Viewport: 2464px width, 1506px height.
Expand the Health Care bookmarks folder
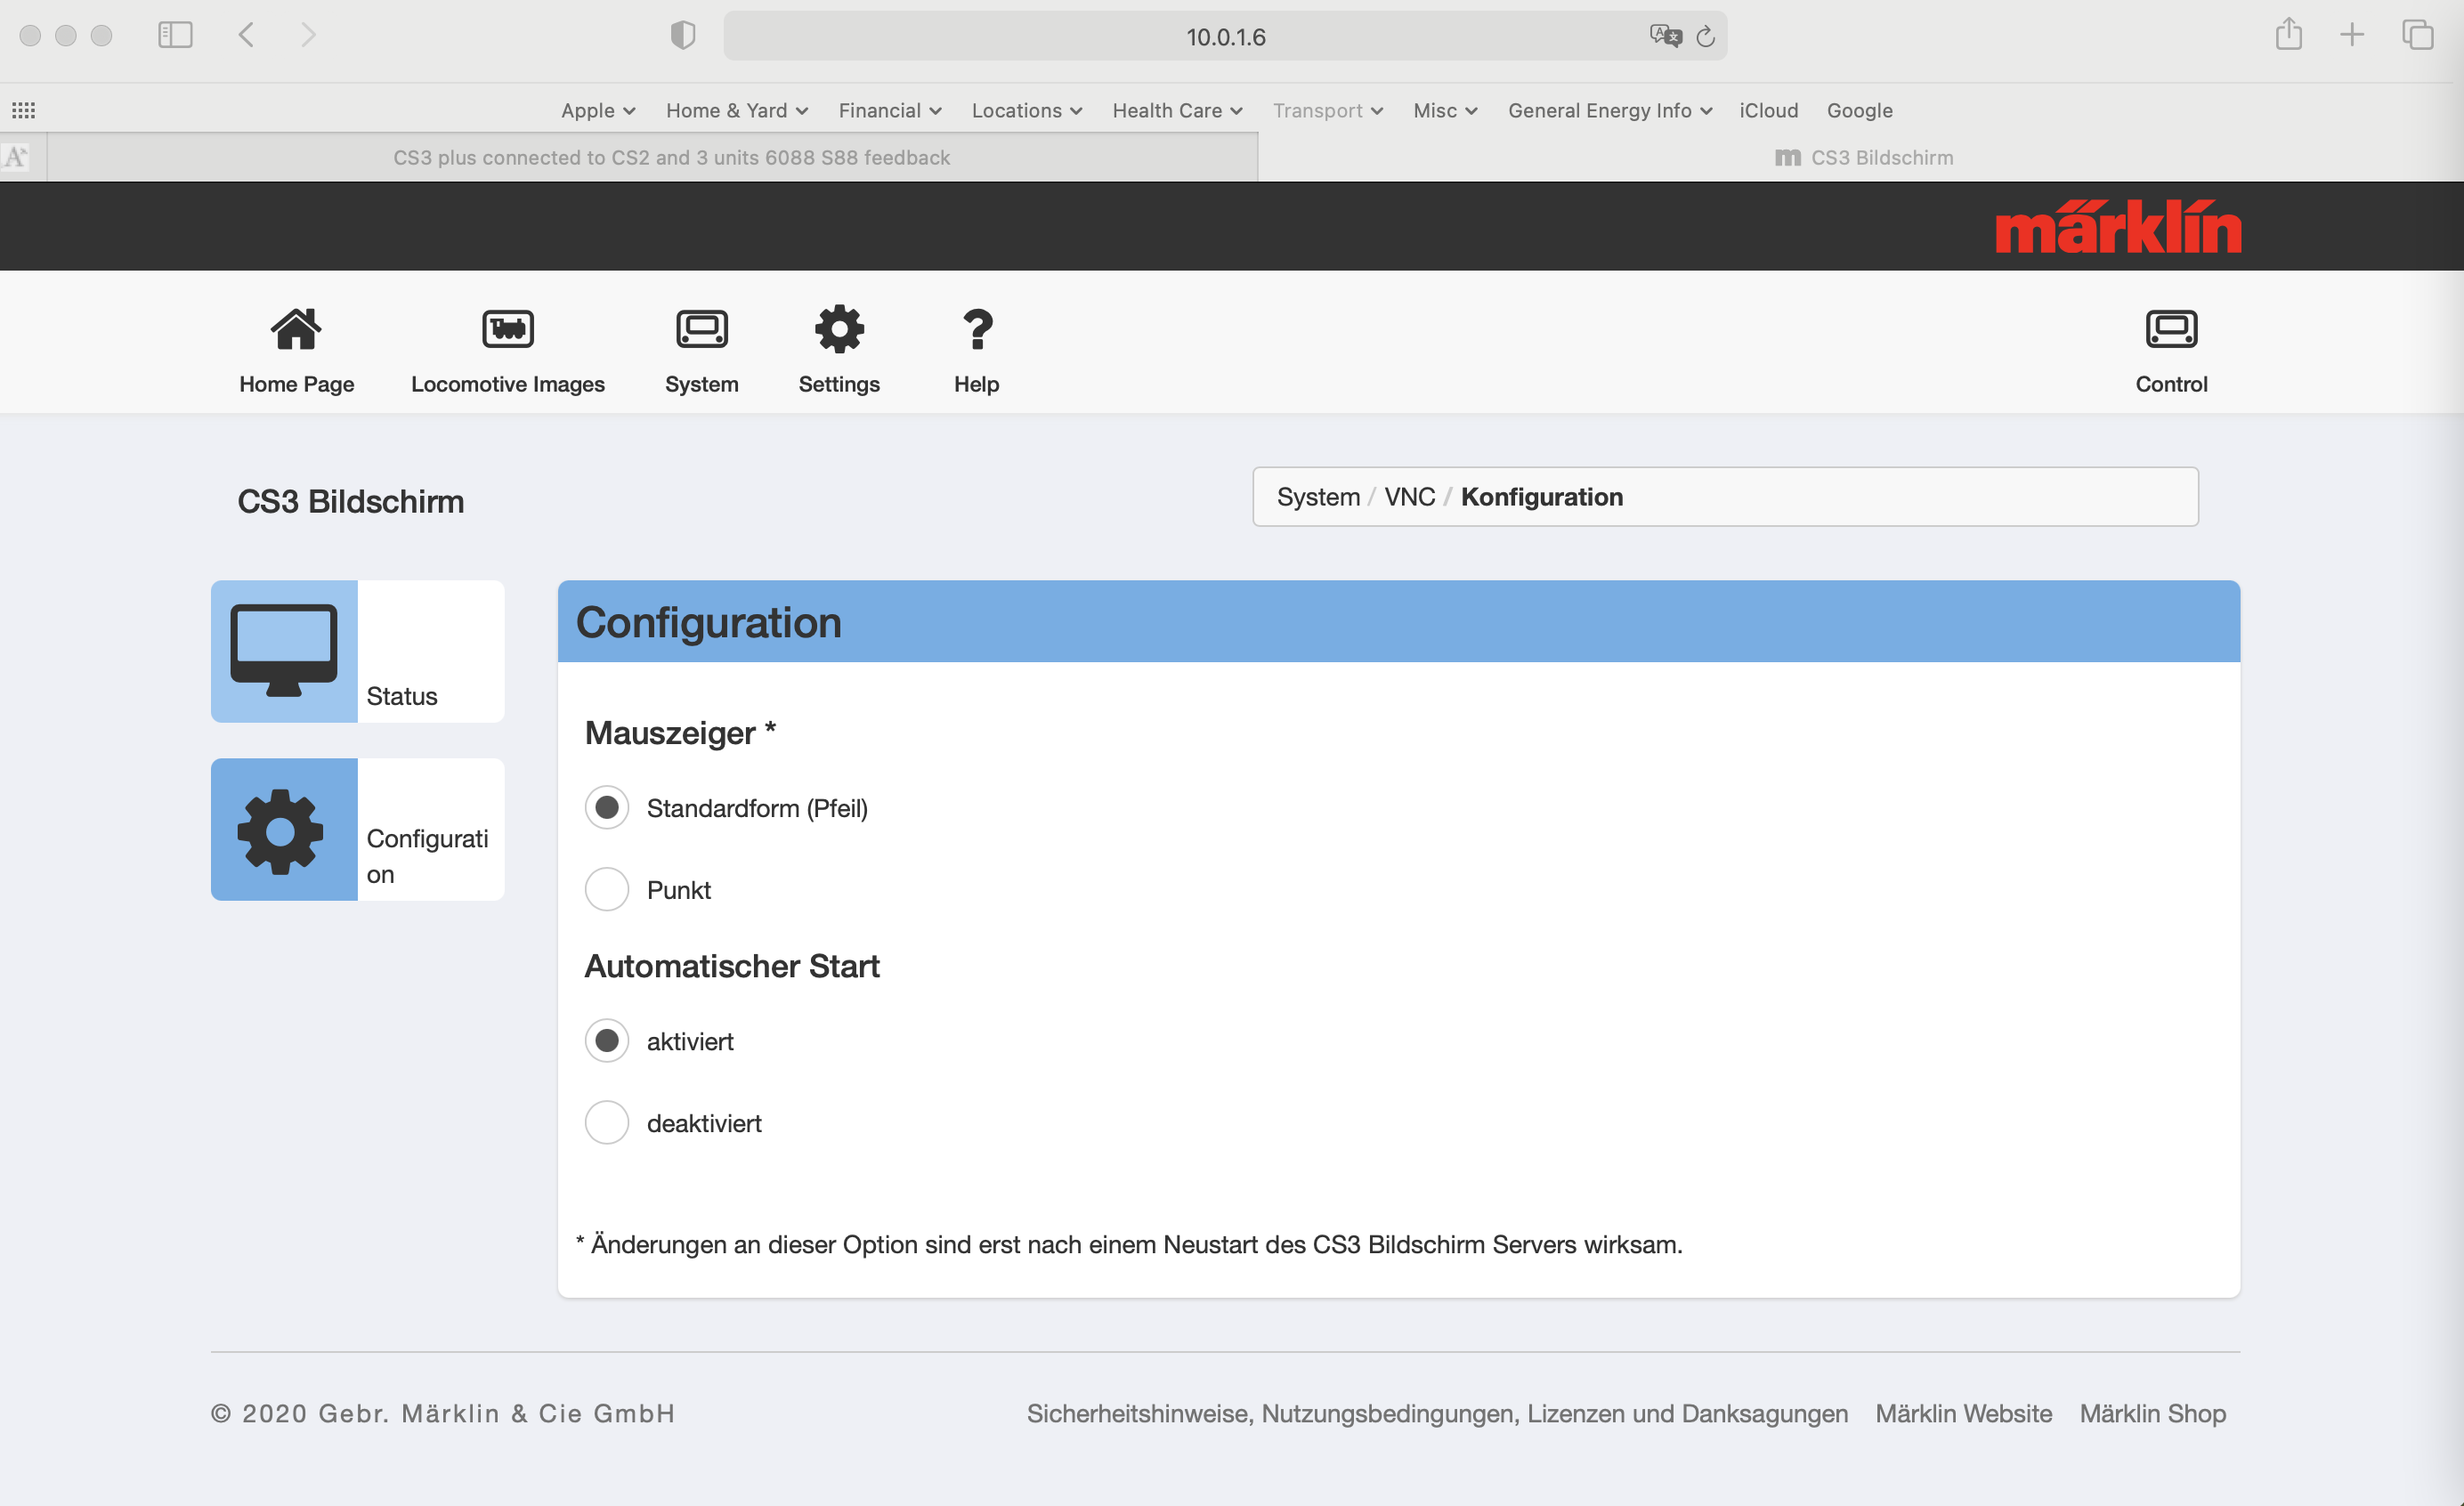[x=1177, y=110]
